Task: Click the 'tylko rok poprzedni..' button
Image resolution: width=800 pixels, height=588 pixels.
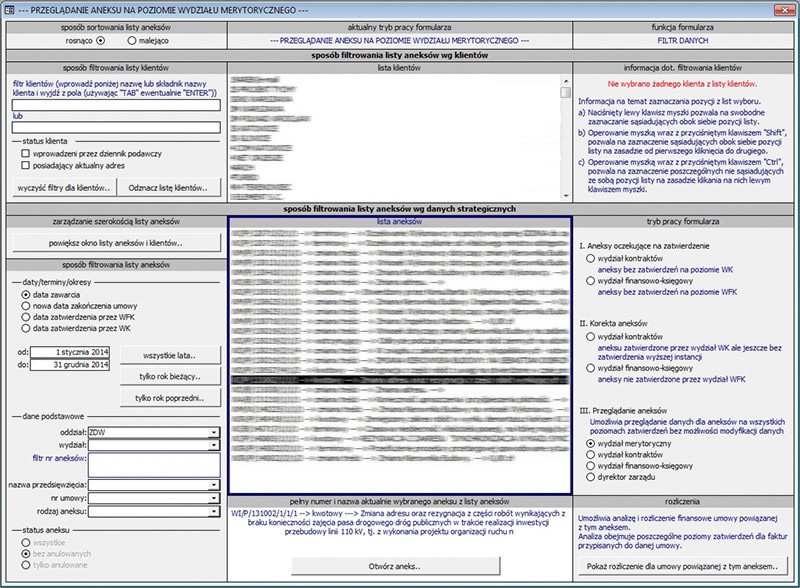Action: (x=170, y=398)
